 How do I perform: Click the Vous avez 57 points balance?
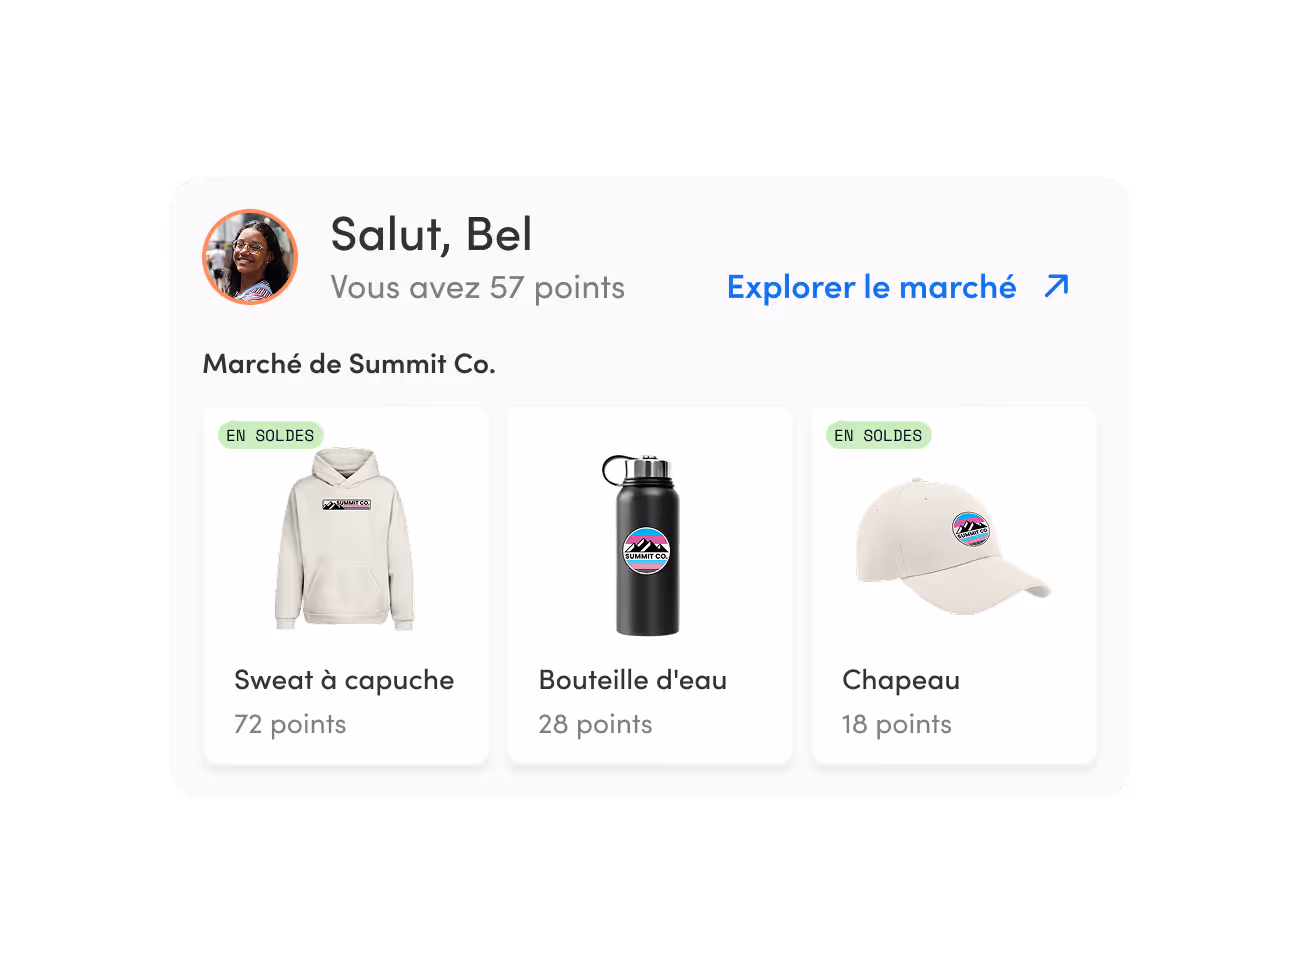pyautogui.click(x=478, y=288)
